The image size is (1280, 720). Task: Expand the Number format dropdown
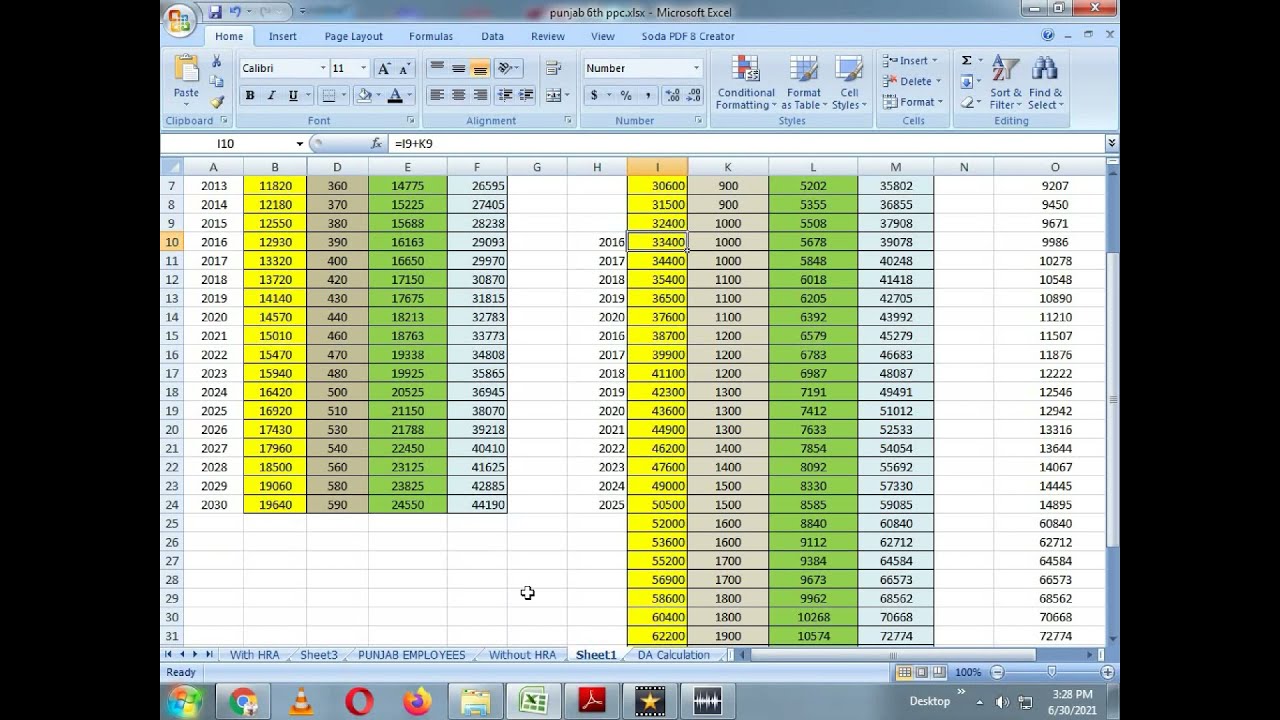[x=696, y=68]
